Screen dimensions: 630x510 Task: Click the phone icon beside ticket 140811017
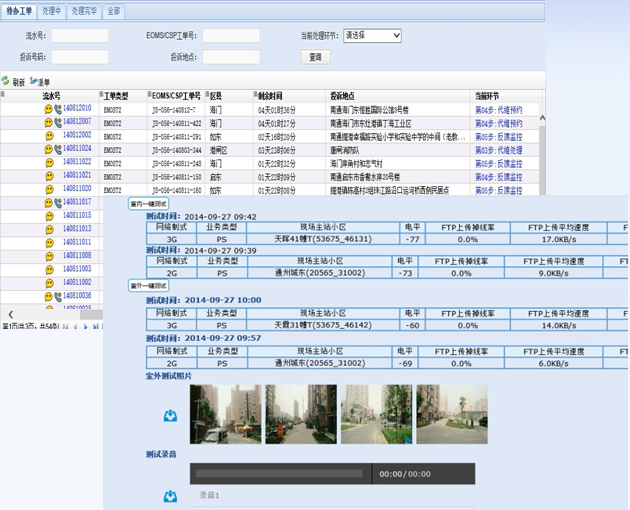coord(58,203)
